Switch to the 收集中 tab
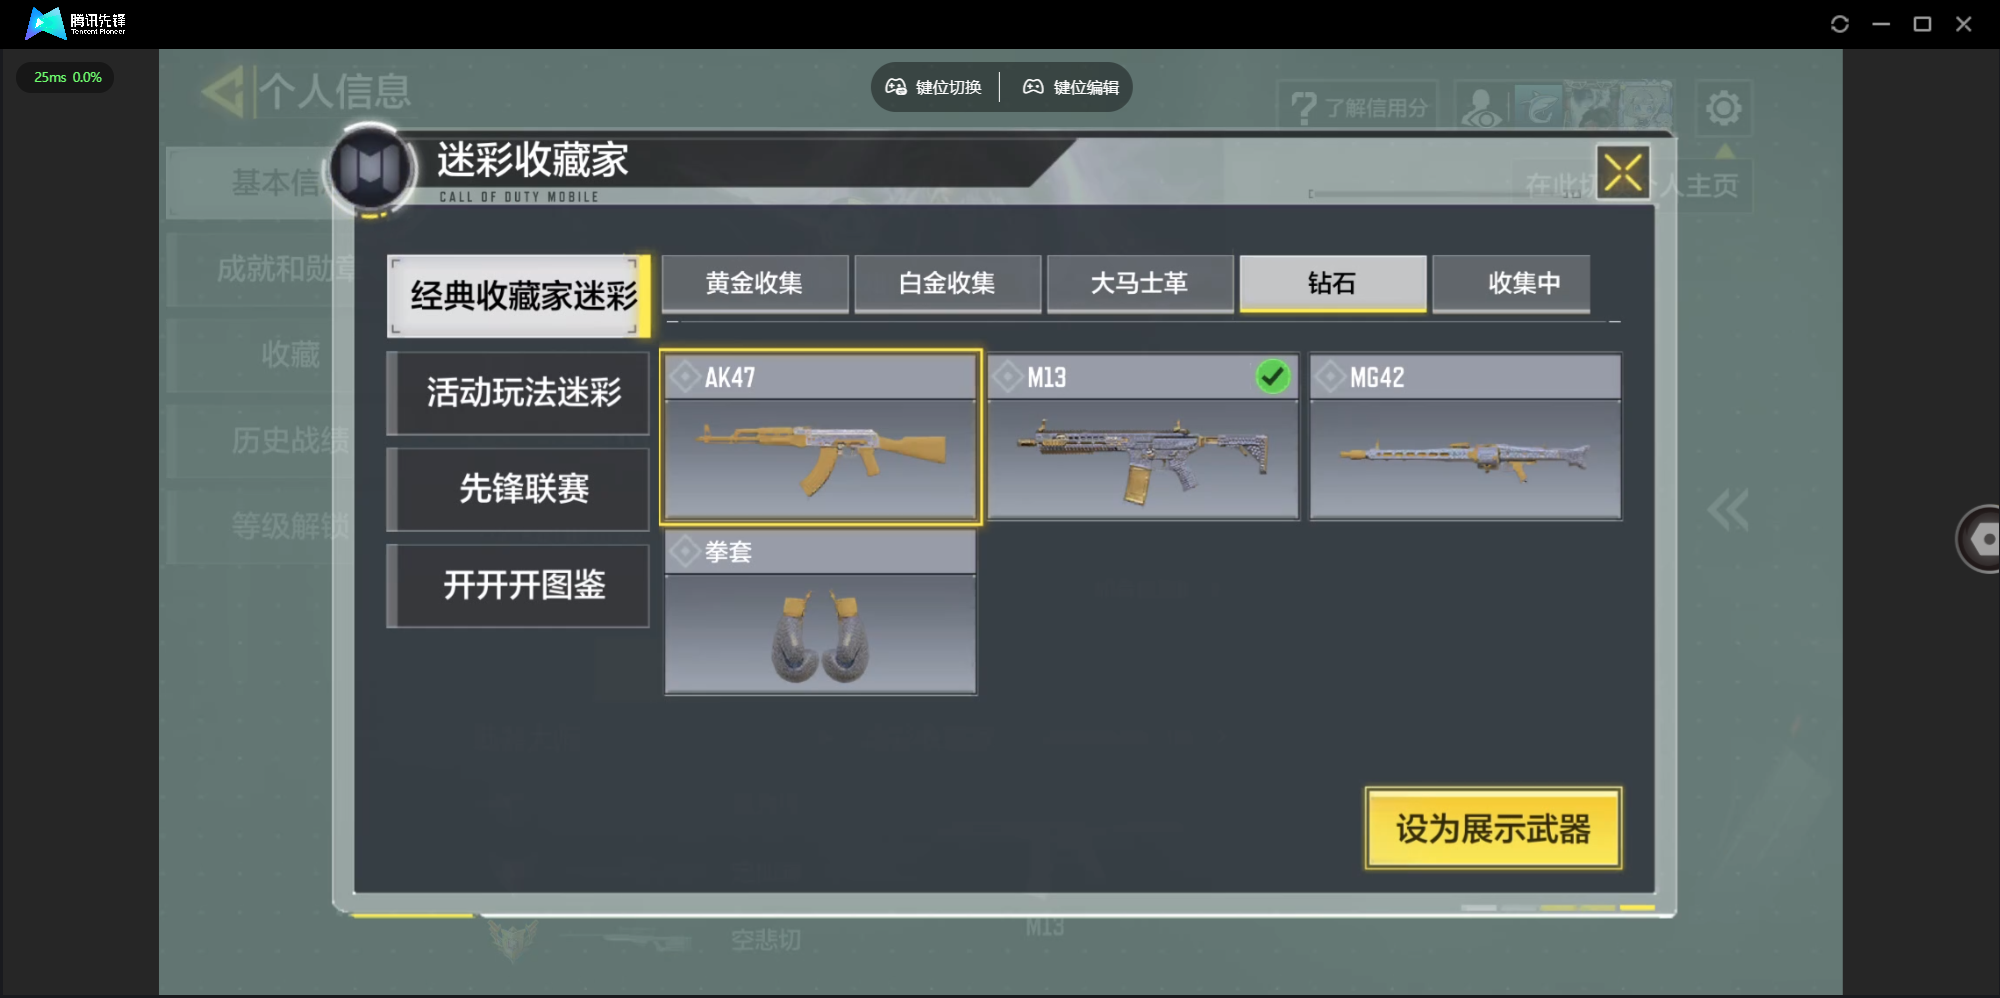Image resolution: width=2000 pixels, height=998 pixels. 1511,284
